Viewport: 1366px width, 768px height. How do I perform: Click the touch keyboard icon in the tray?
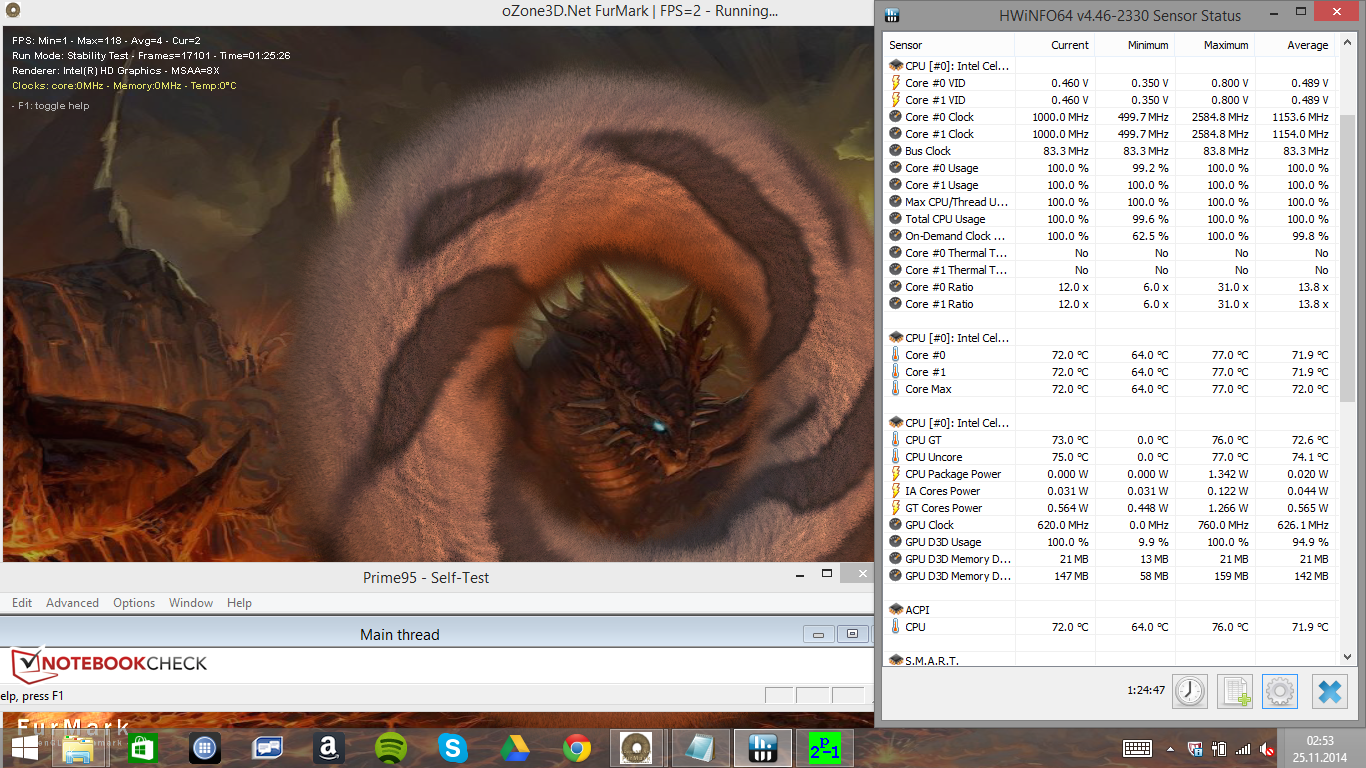[1137, 748]
